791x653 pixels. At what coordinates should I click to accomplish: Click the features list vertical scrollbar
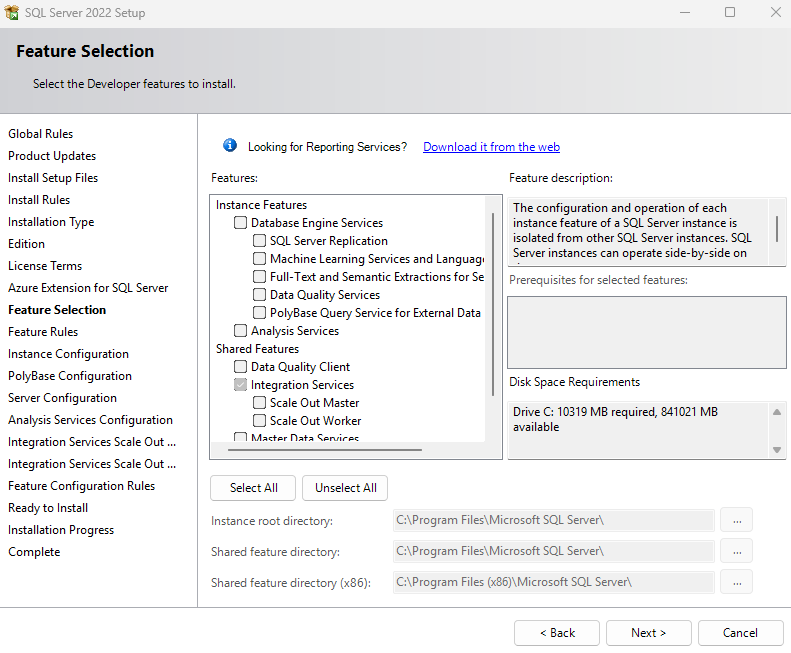click(x=493, y=304)
